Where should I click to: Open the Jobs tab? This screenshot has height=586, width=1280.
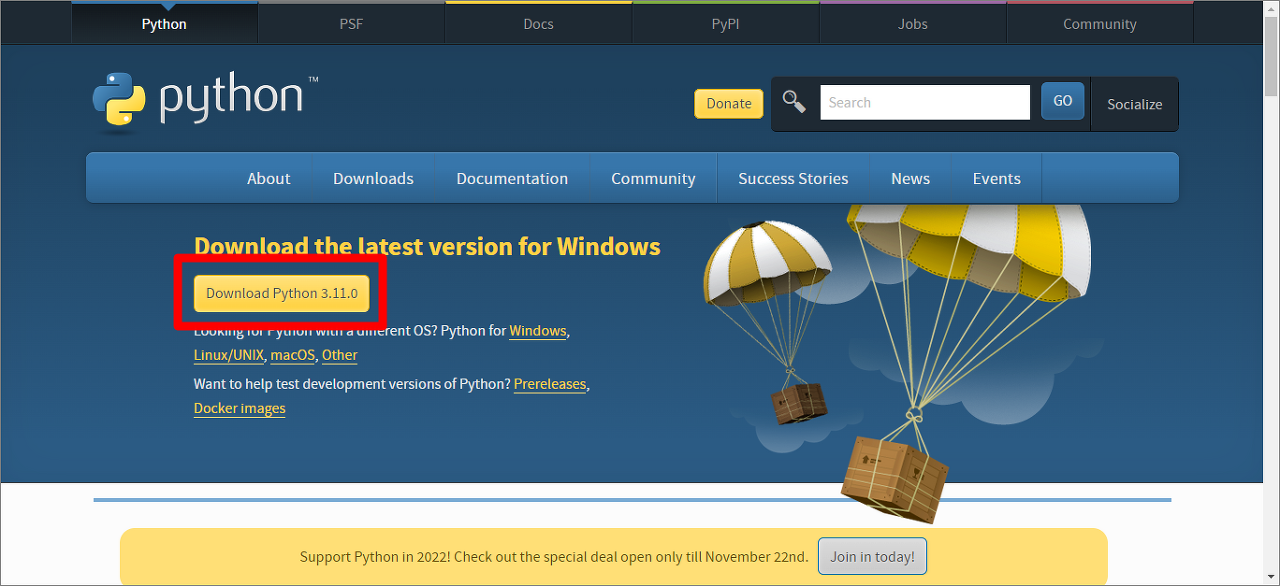[x=913, y=23]
